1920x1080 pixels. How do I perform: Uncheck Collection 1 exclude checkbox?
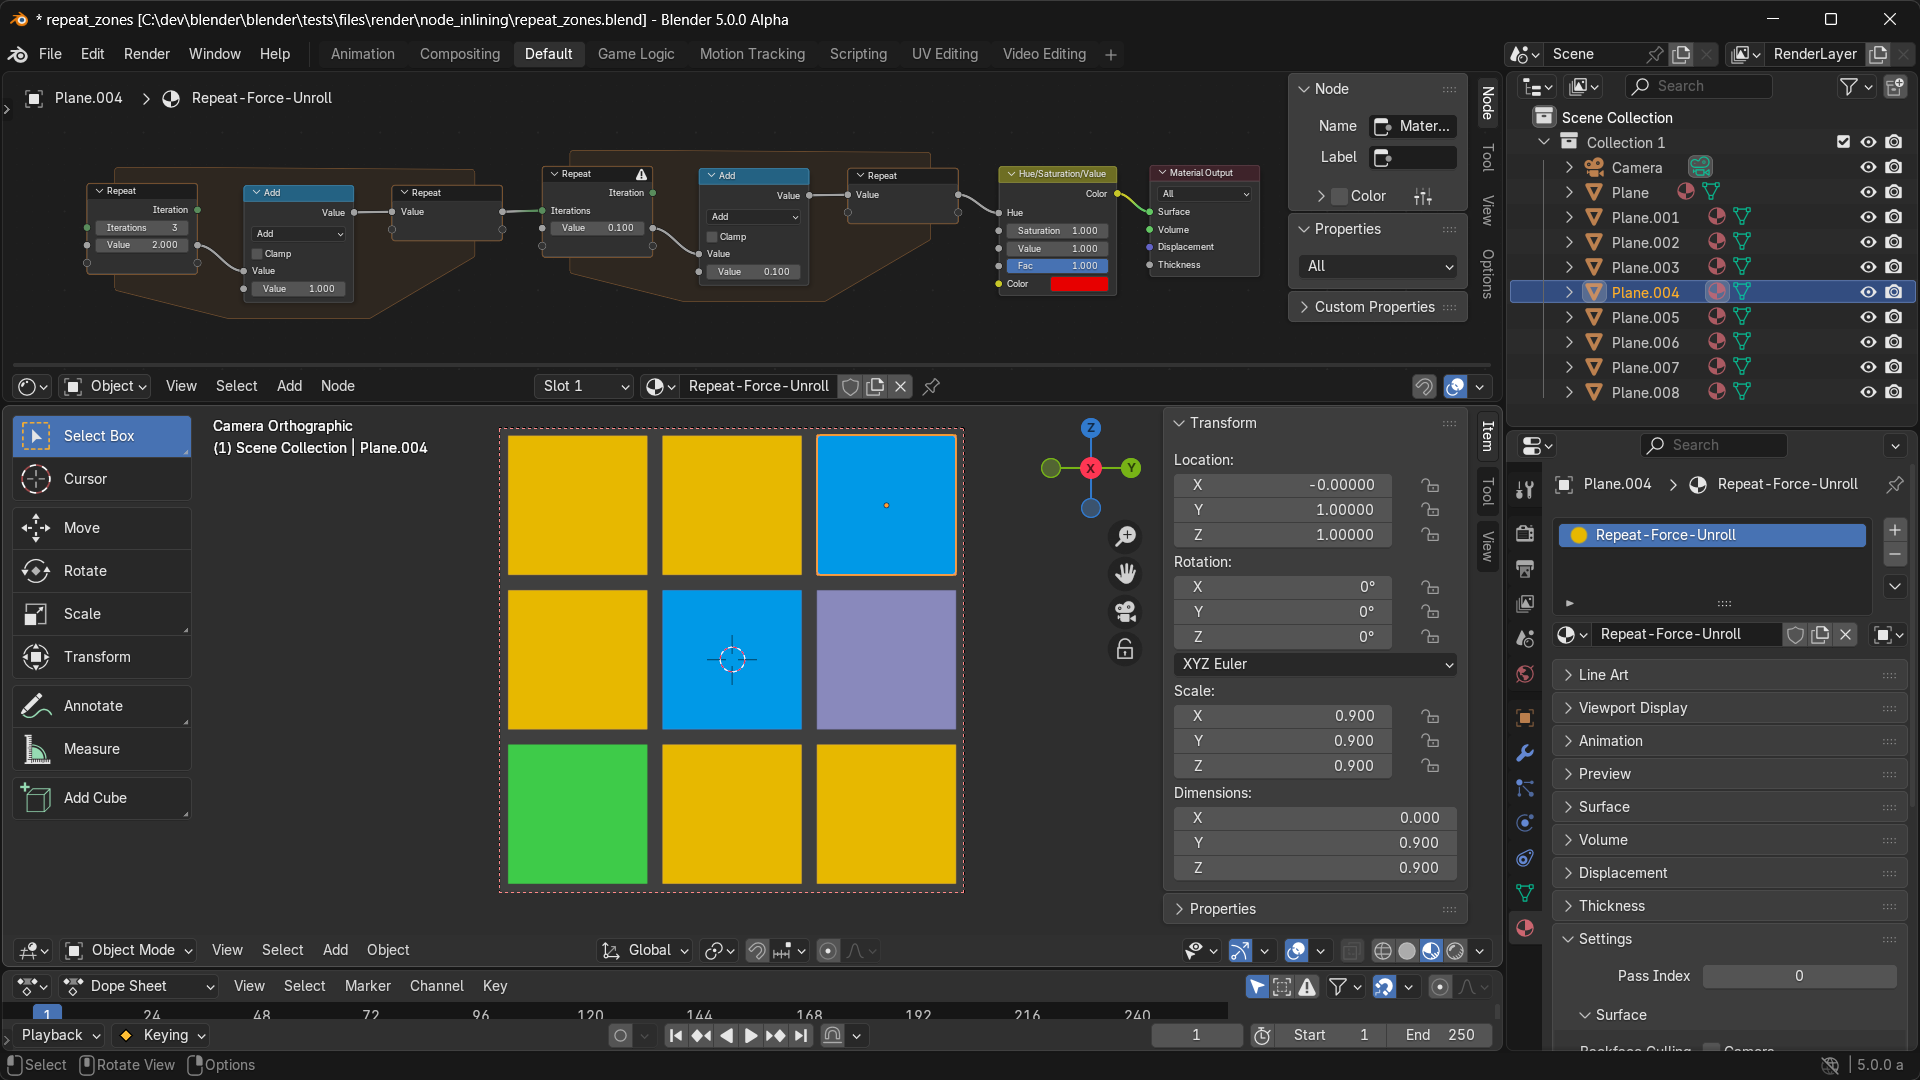click(1843, 142)
